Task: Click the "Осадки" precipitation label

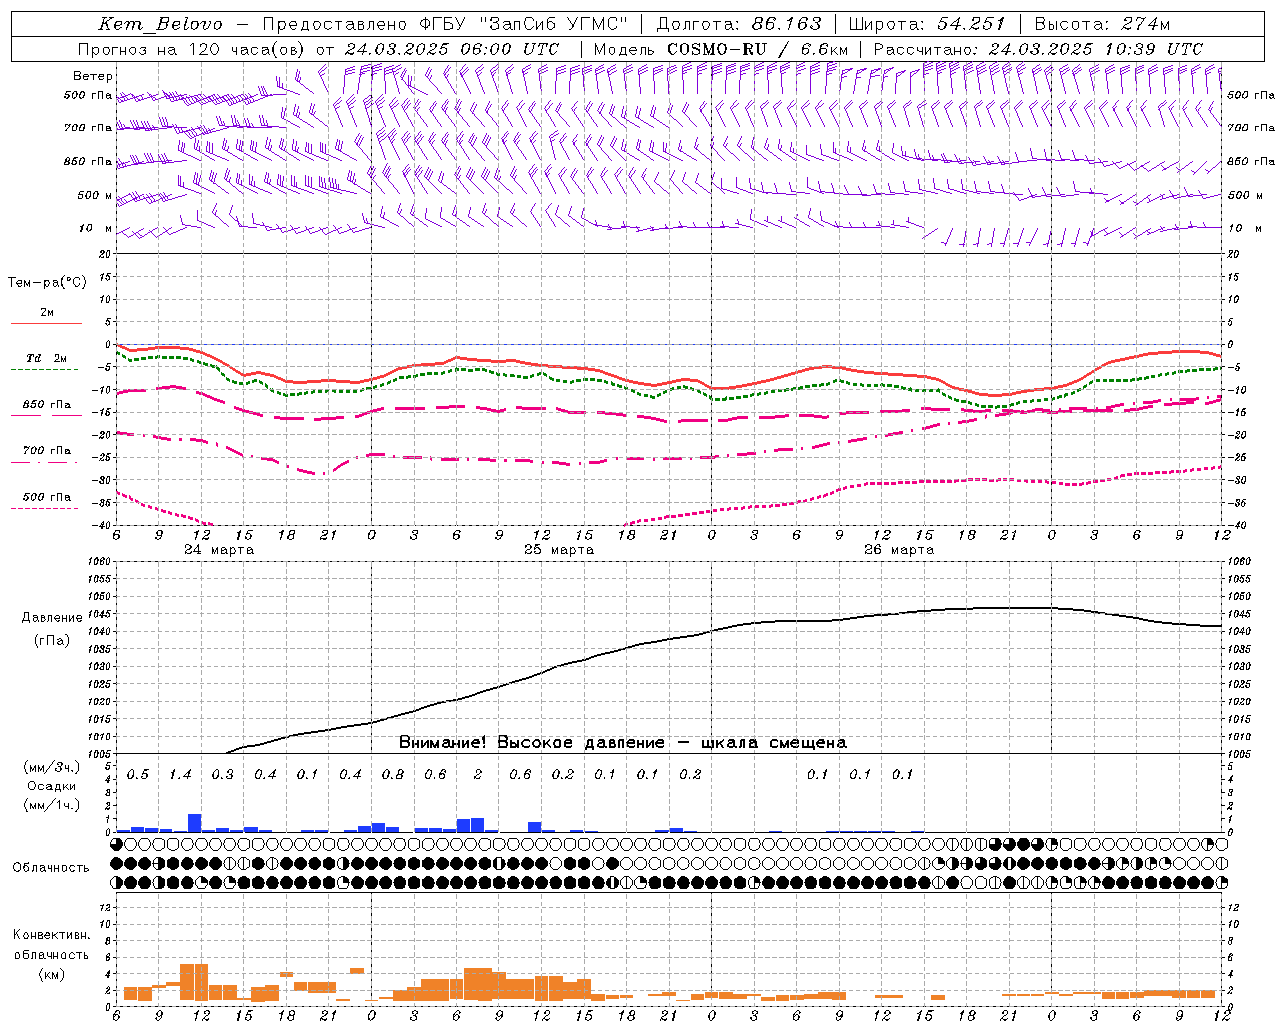Action: click(51, 786)
